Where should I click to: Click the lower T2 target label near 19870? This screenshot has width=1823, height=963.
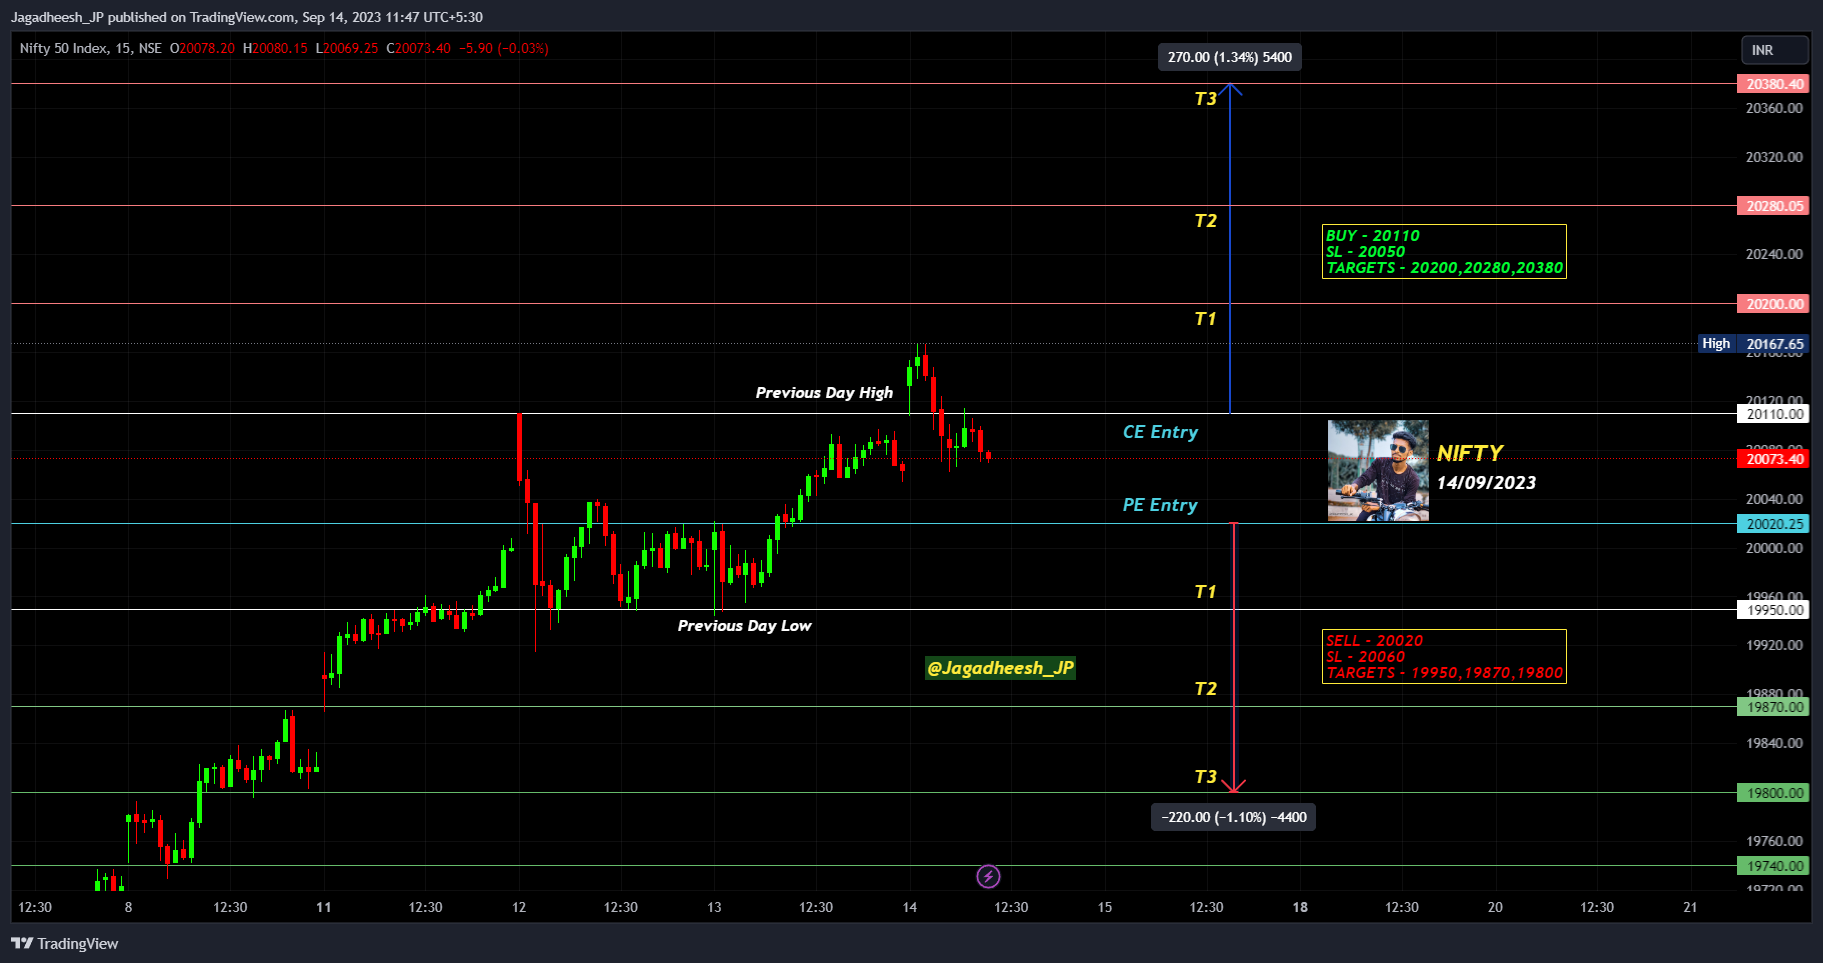click(x=1206, y=689)
